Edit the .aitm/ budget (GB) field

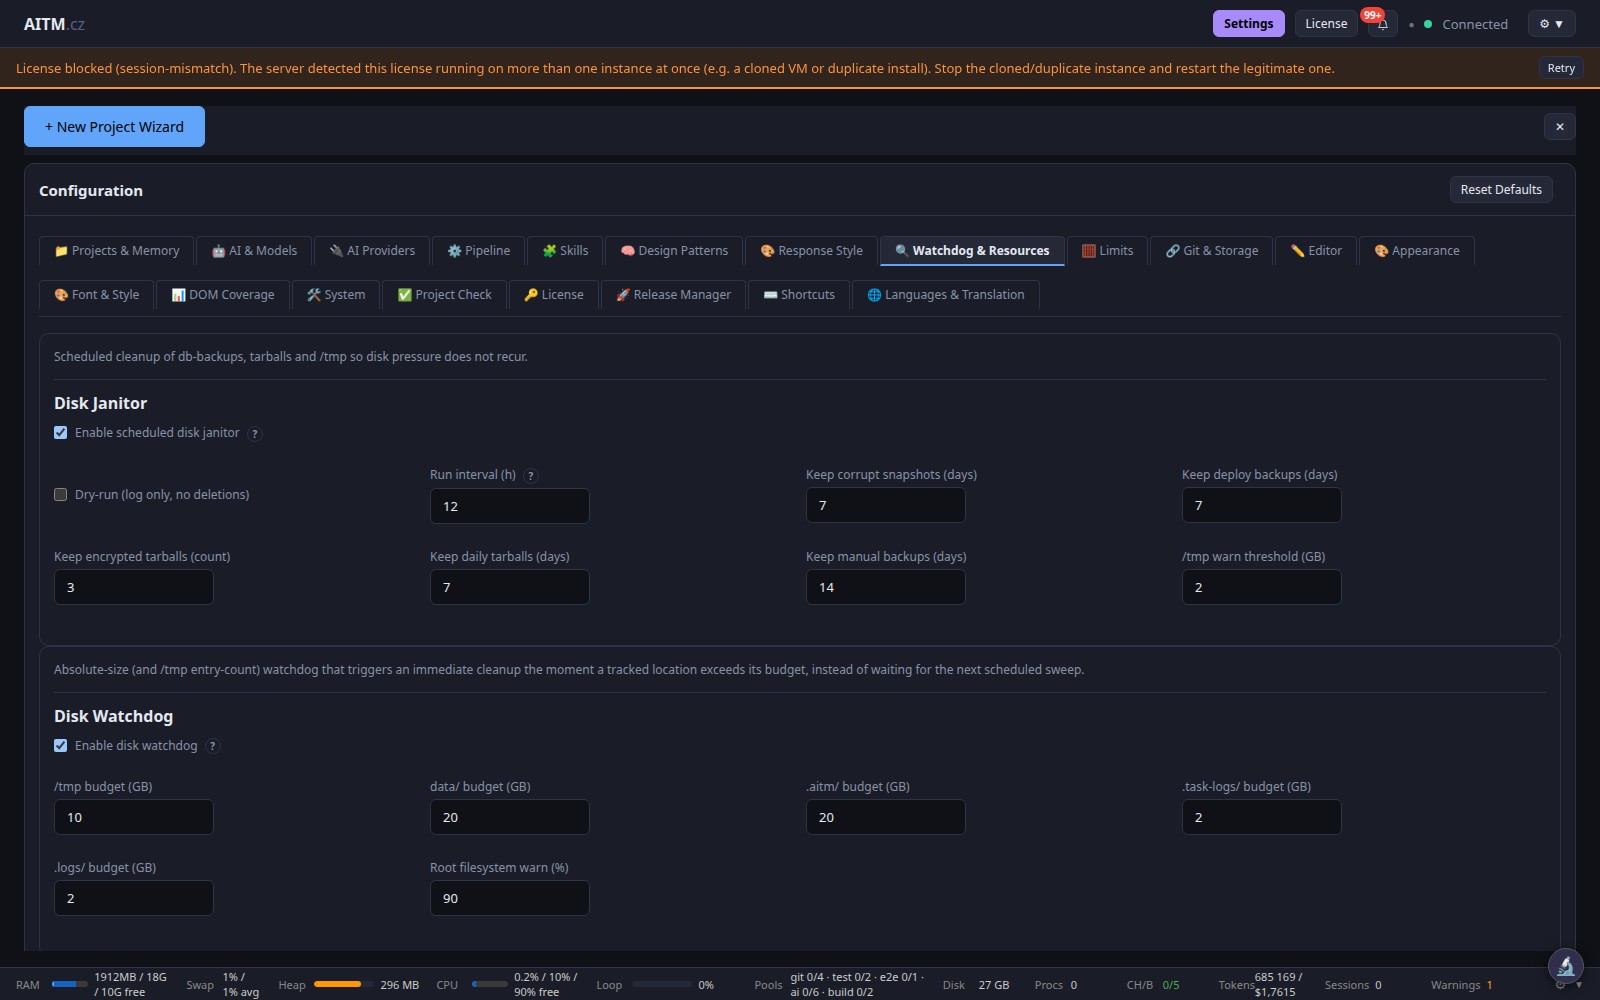(886, 817)
